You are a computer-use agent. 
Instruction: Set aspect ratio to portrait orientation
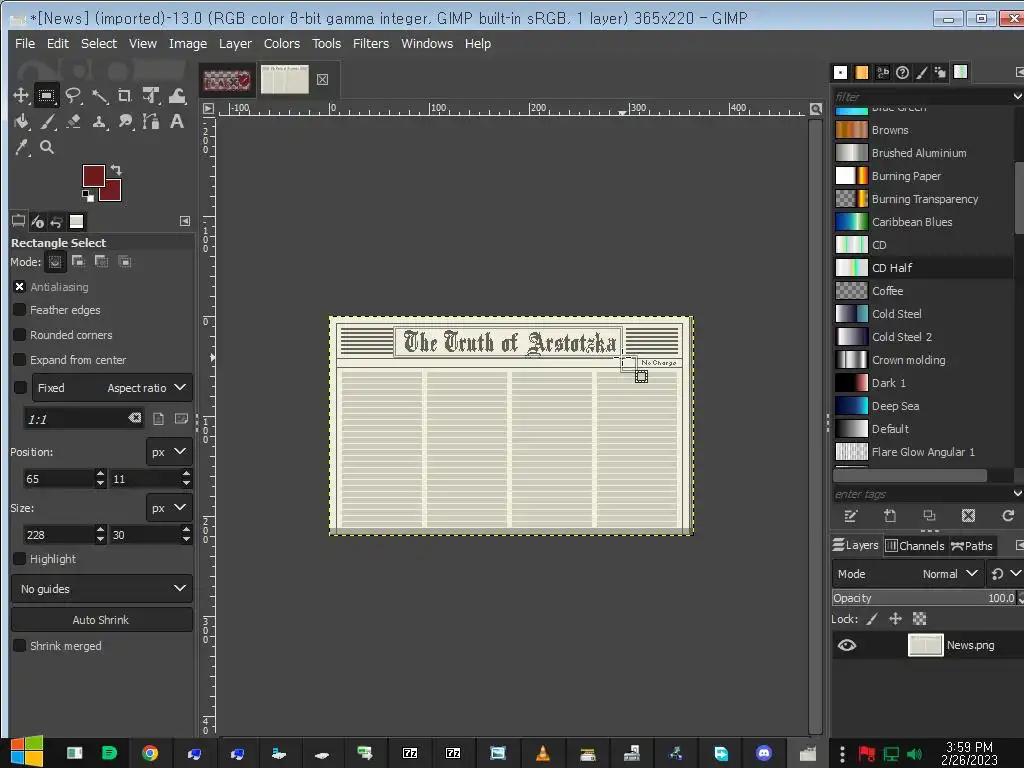(x=158, y=419)
